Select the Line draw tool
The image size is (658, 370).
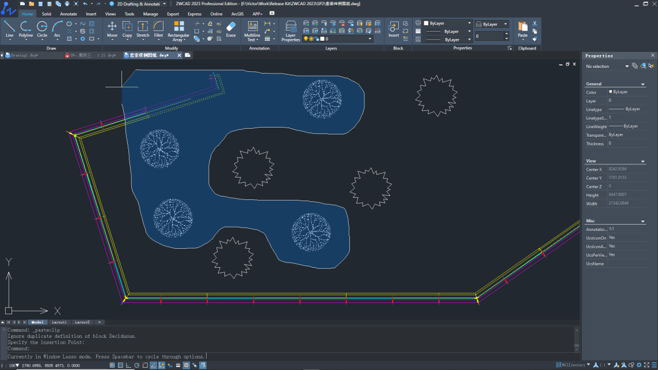[x=9, y=29]
